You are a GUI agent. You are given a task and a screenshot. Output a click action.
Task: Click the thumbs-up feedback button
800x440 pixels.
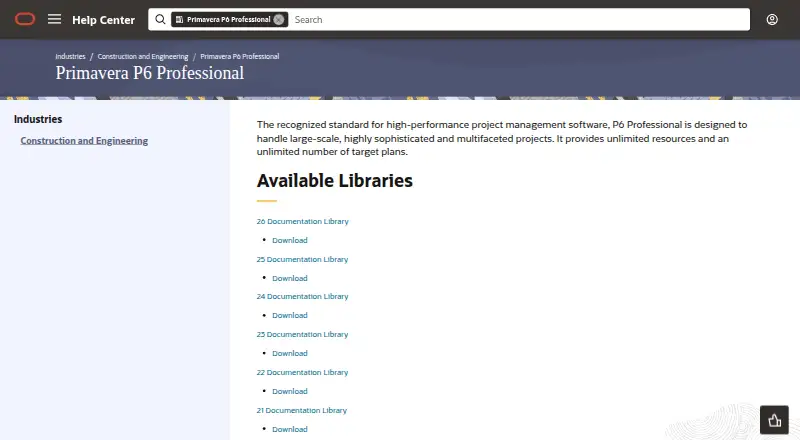pyautogui.click(x=774, y=420)
